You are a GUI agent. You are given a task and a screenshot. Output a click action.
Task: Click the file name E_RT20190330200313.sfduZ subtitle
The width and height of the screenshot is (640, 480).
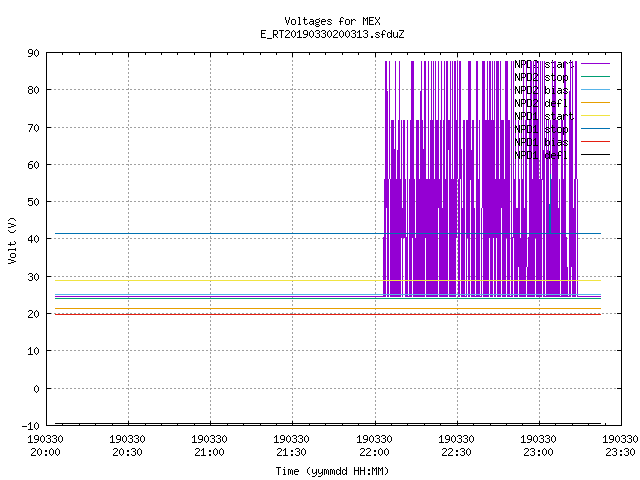coord(332,34)
